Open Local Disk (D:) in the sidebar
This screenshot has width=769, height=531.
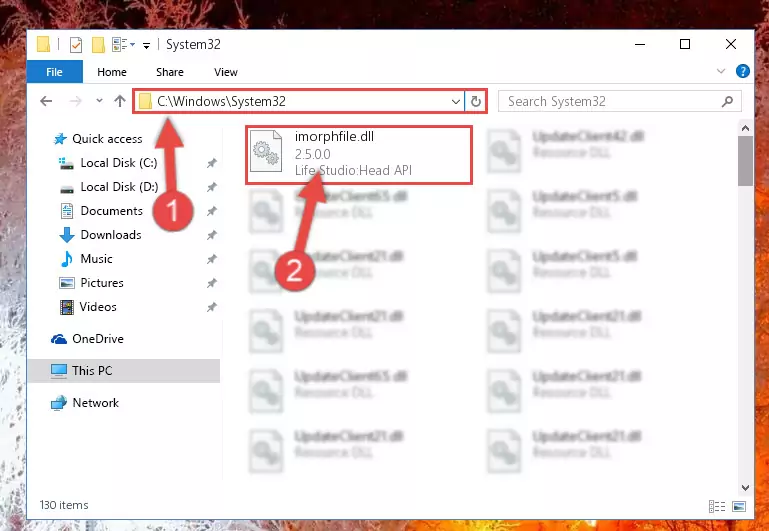pyautogui.click(x=119, y=187)
